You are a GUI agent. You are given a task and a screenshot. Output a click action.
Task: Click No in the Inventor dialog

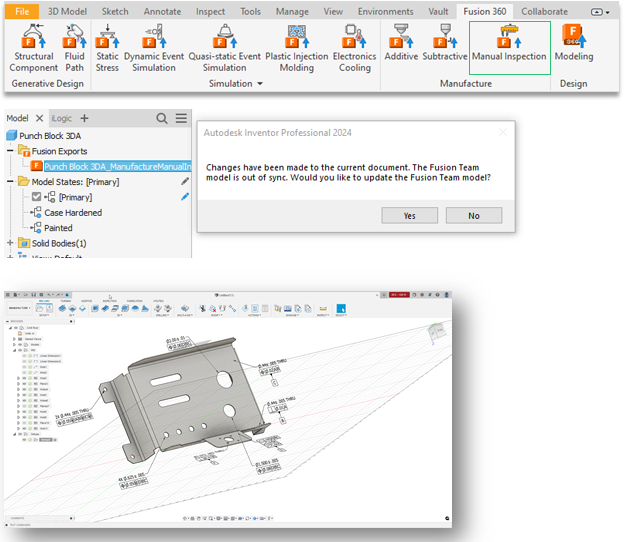point(474,215)
